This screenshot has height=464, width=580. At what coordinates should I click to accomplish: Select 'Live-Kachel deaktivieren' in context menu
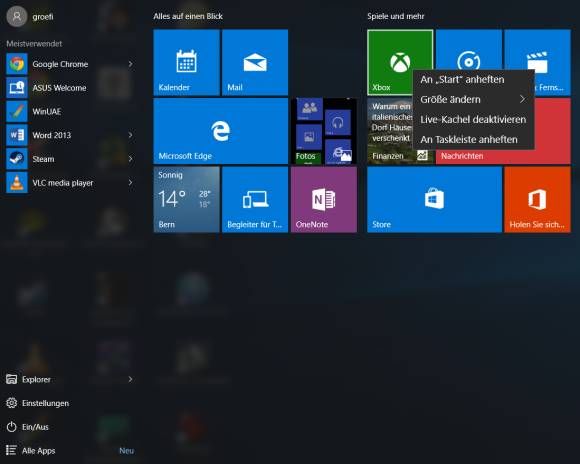click(x=473, y=120)
